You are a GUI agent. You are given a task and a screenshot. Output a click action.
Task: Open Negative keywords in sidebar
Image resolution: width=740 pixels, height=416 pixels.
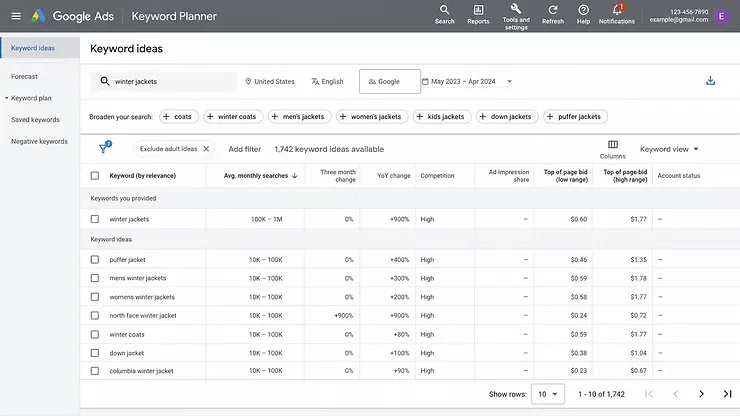click(x=39, y=142)
